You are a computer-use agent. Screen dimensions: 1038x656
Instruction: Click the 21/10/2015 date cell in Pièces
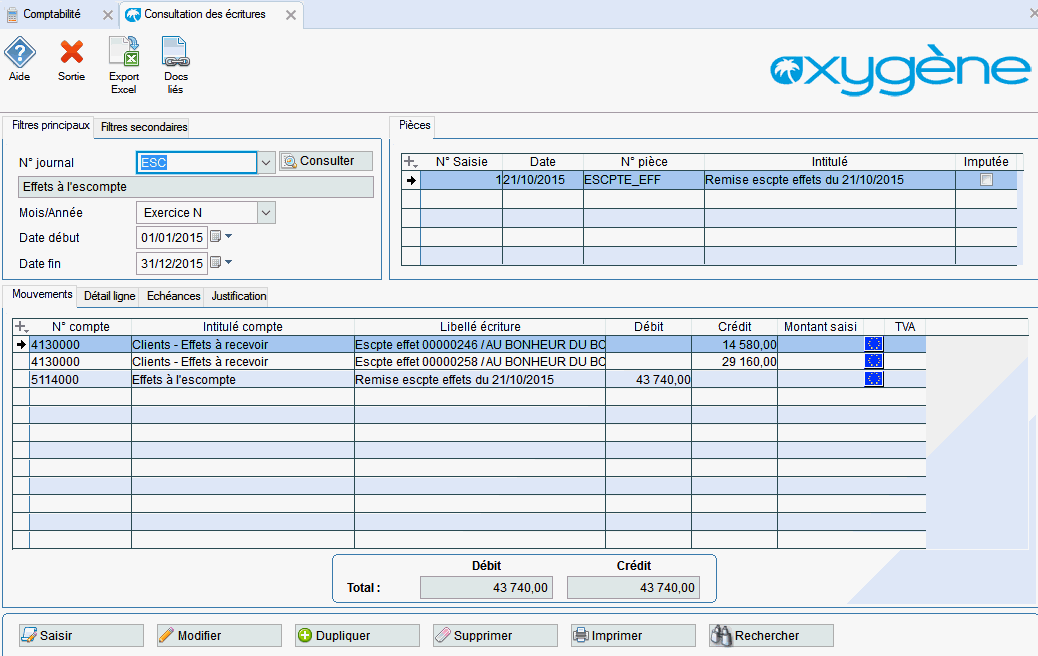pyautogui.click(x=543, y=180)
